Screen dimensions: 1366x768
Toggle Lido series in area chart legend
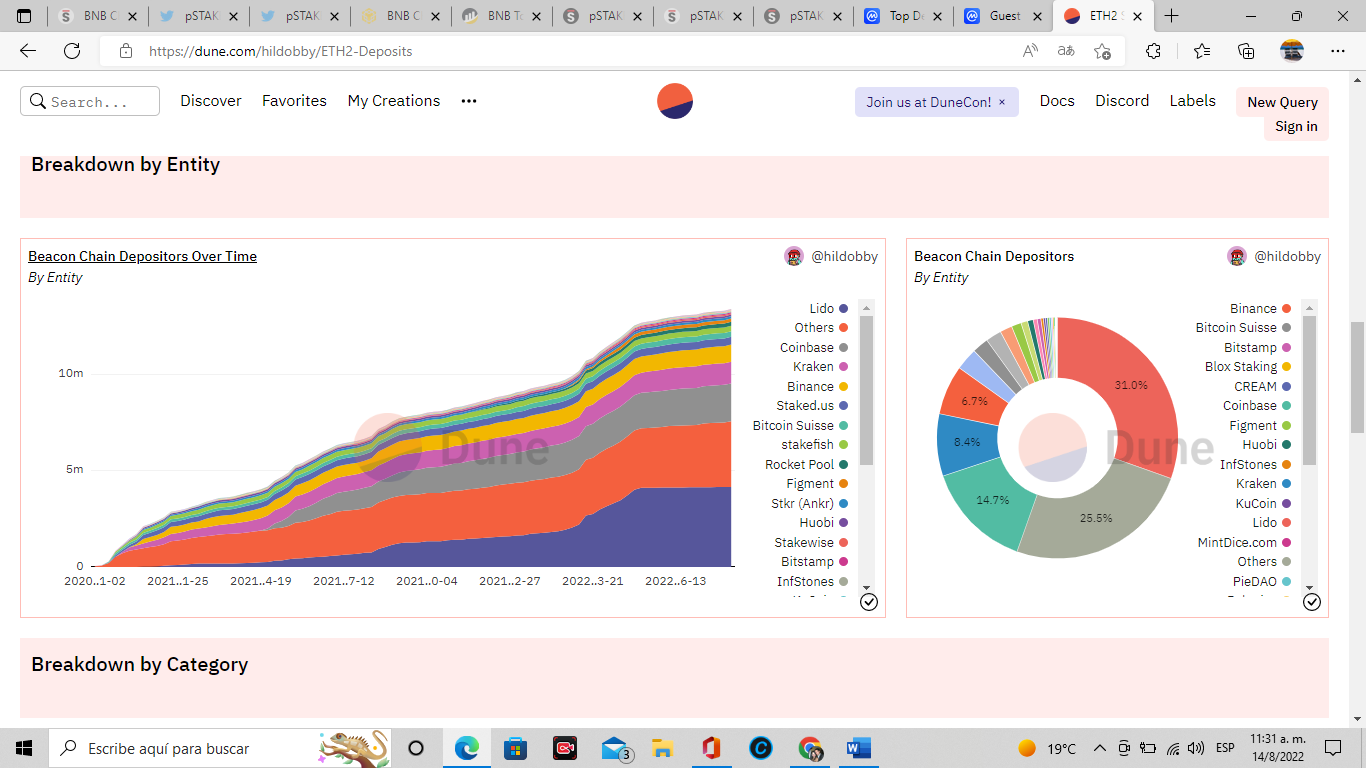point(829,308)
